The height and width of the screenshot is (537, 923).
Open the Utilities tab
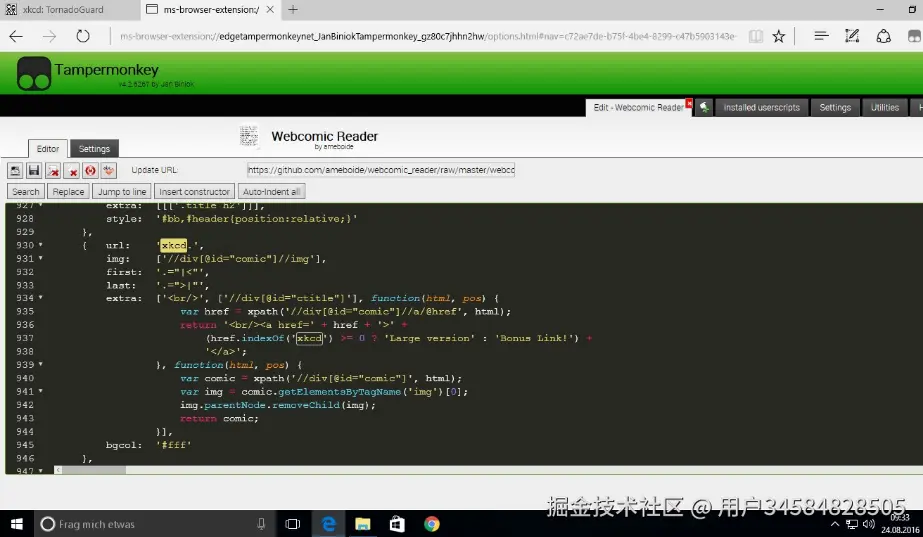click(884, 108)
